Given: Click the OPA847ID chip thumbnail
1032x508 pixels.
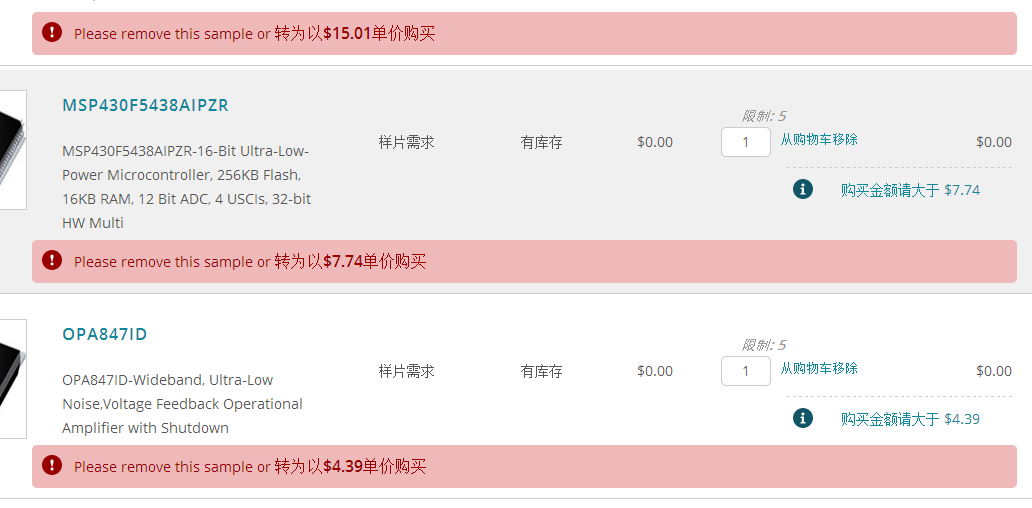Looking at the screenshot, I should 12,378.
